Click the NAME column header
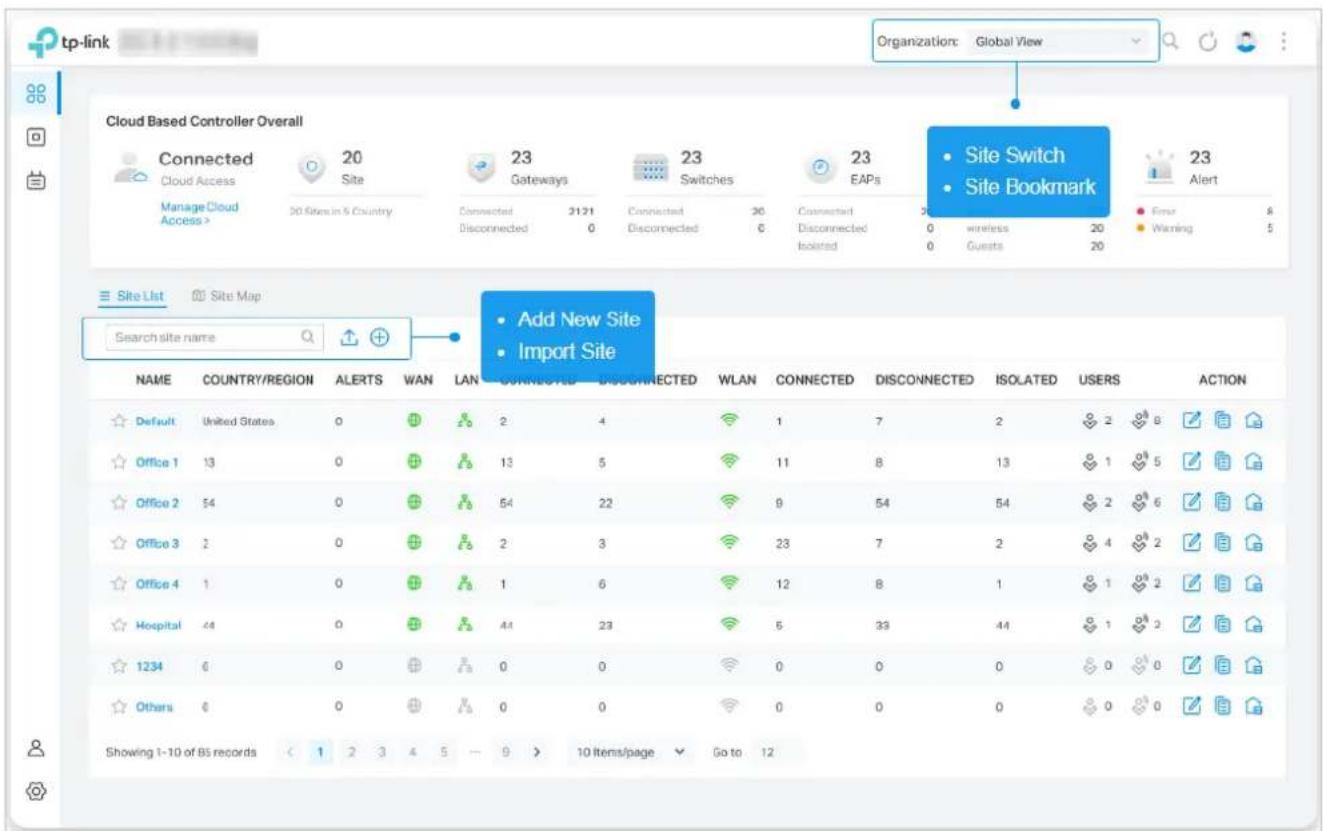Screen dimensions: 1323x831 152,380
